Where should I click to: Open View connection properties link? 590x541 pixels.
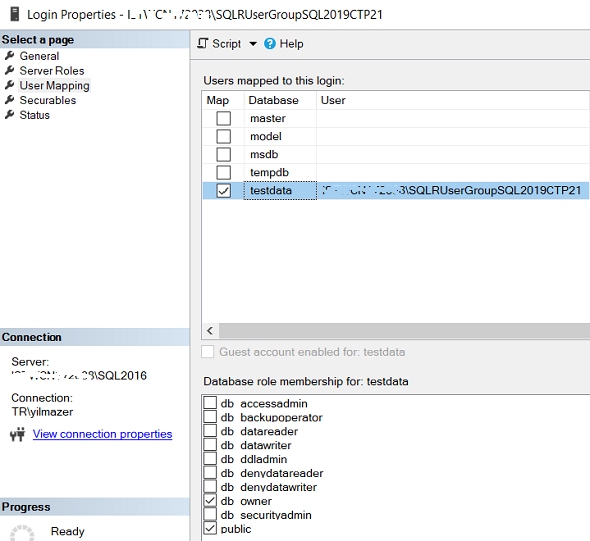[x=102, y=434]
